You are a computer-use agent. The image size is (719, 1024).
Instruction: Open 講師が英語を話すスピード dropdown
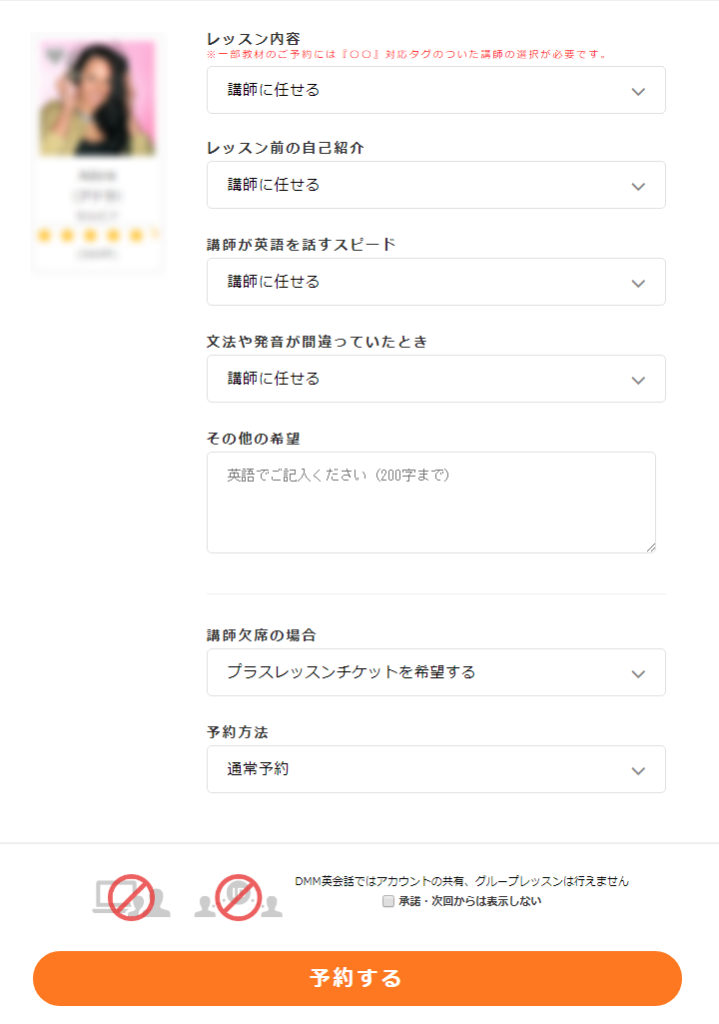coord(435,282)
